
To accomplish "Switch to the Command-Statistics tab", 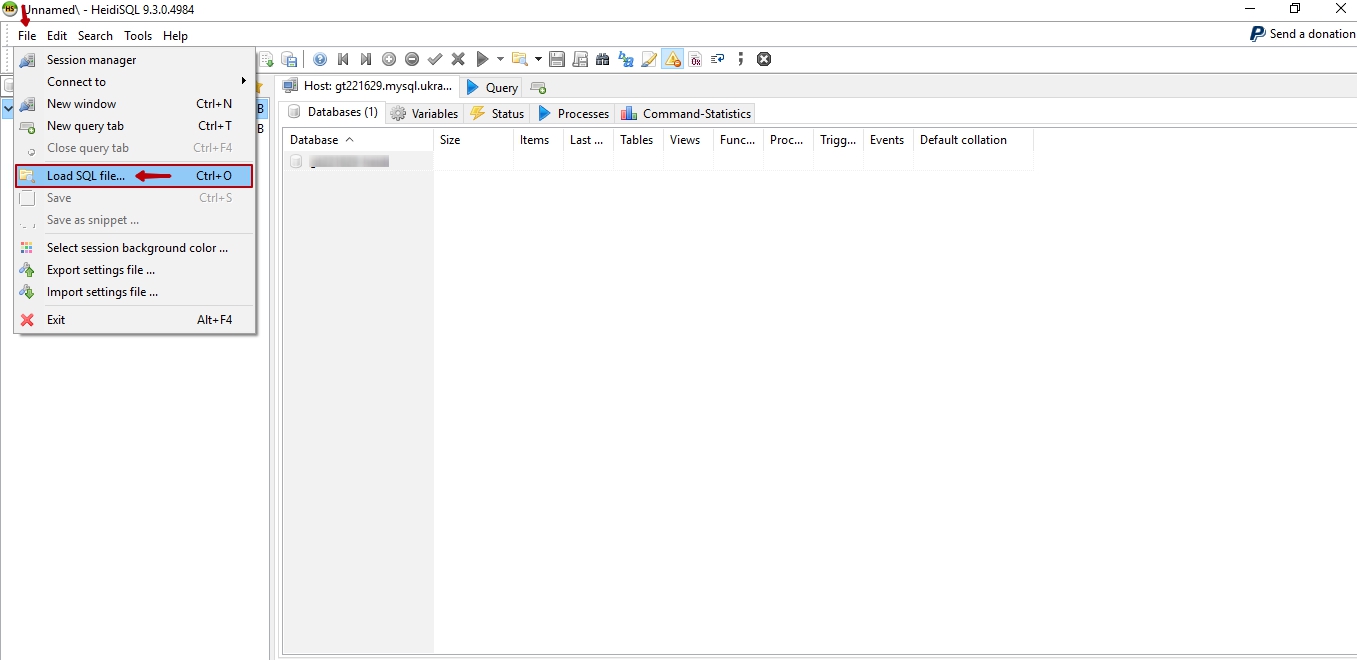I will click(x=686, y=114).
